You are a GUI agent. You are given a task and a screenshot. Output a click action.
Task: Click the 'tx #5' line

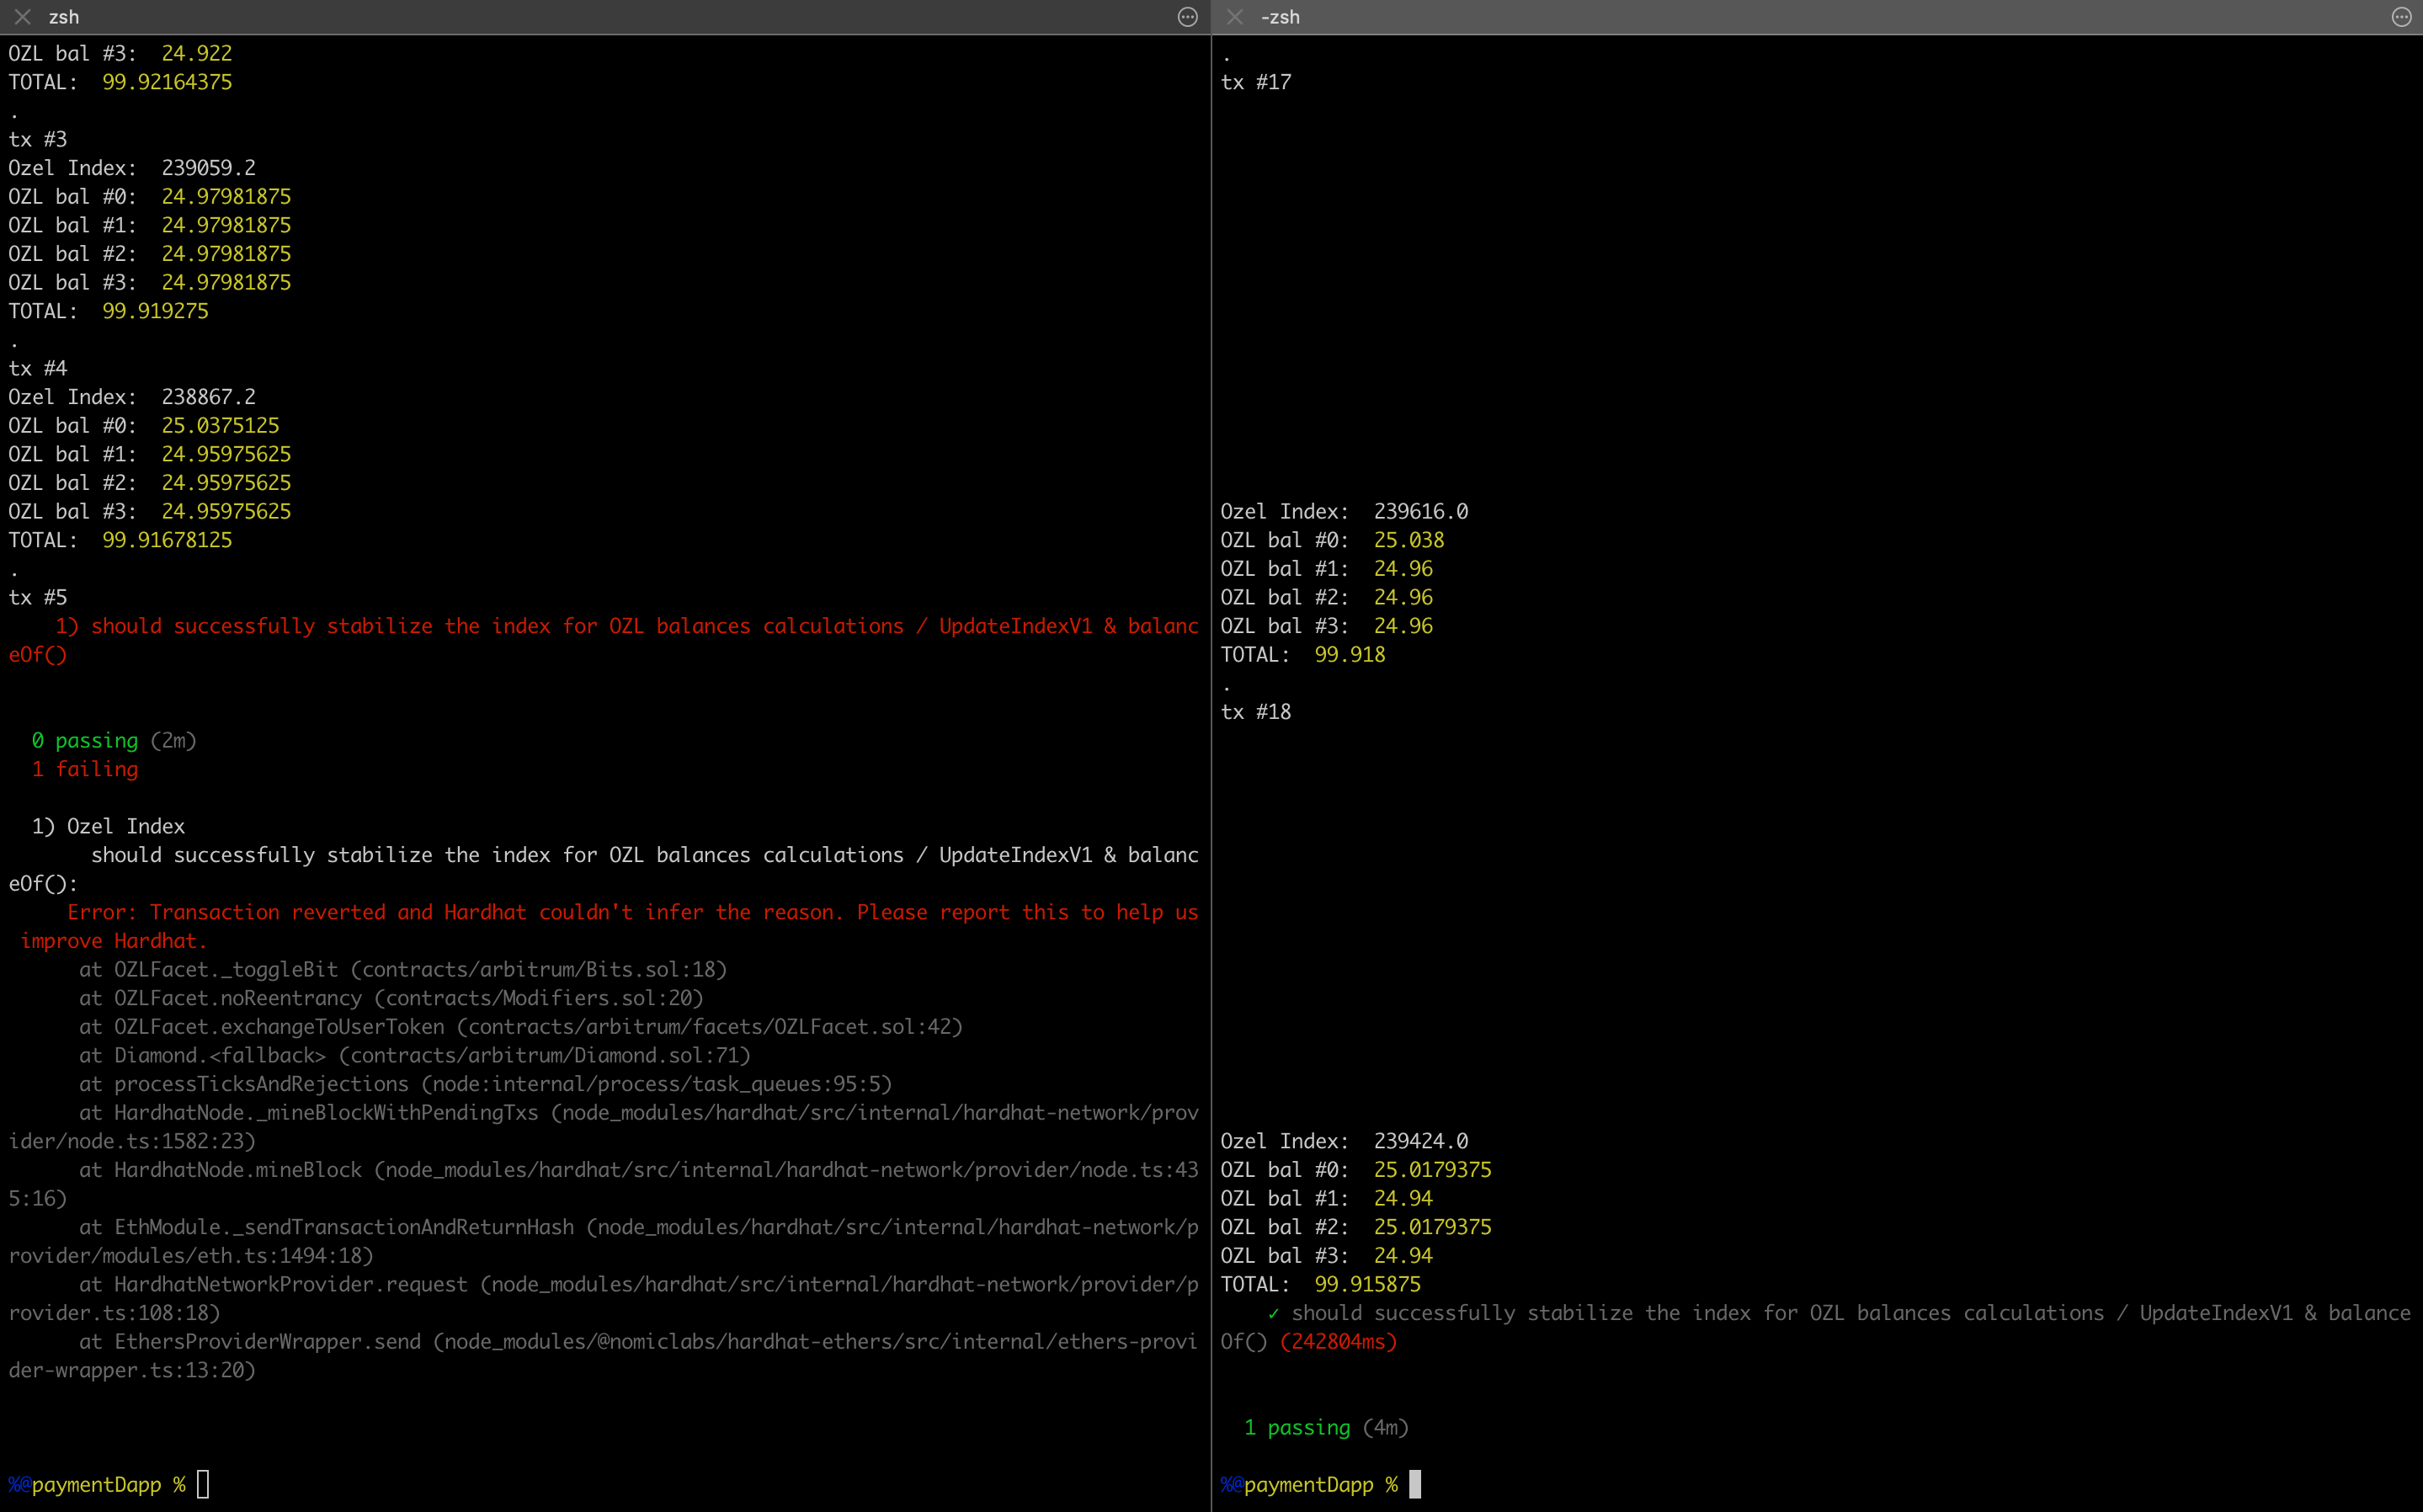click(x=38, y=597)
